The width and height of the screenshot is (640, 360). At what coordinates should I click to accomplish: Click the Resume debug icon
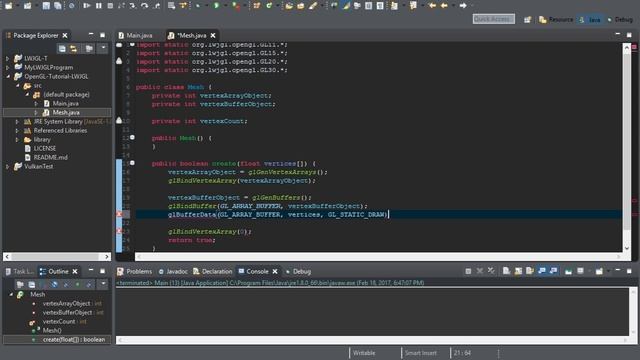pos(87,6)
